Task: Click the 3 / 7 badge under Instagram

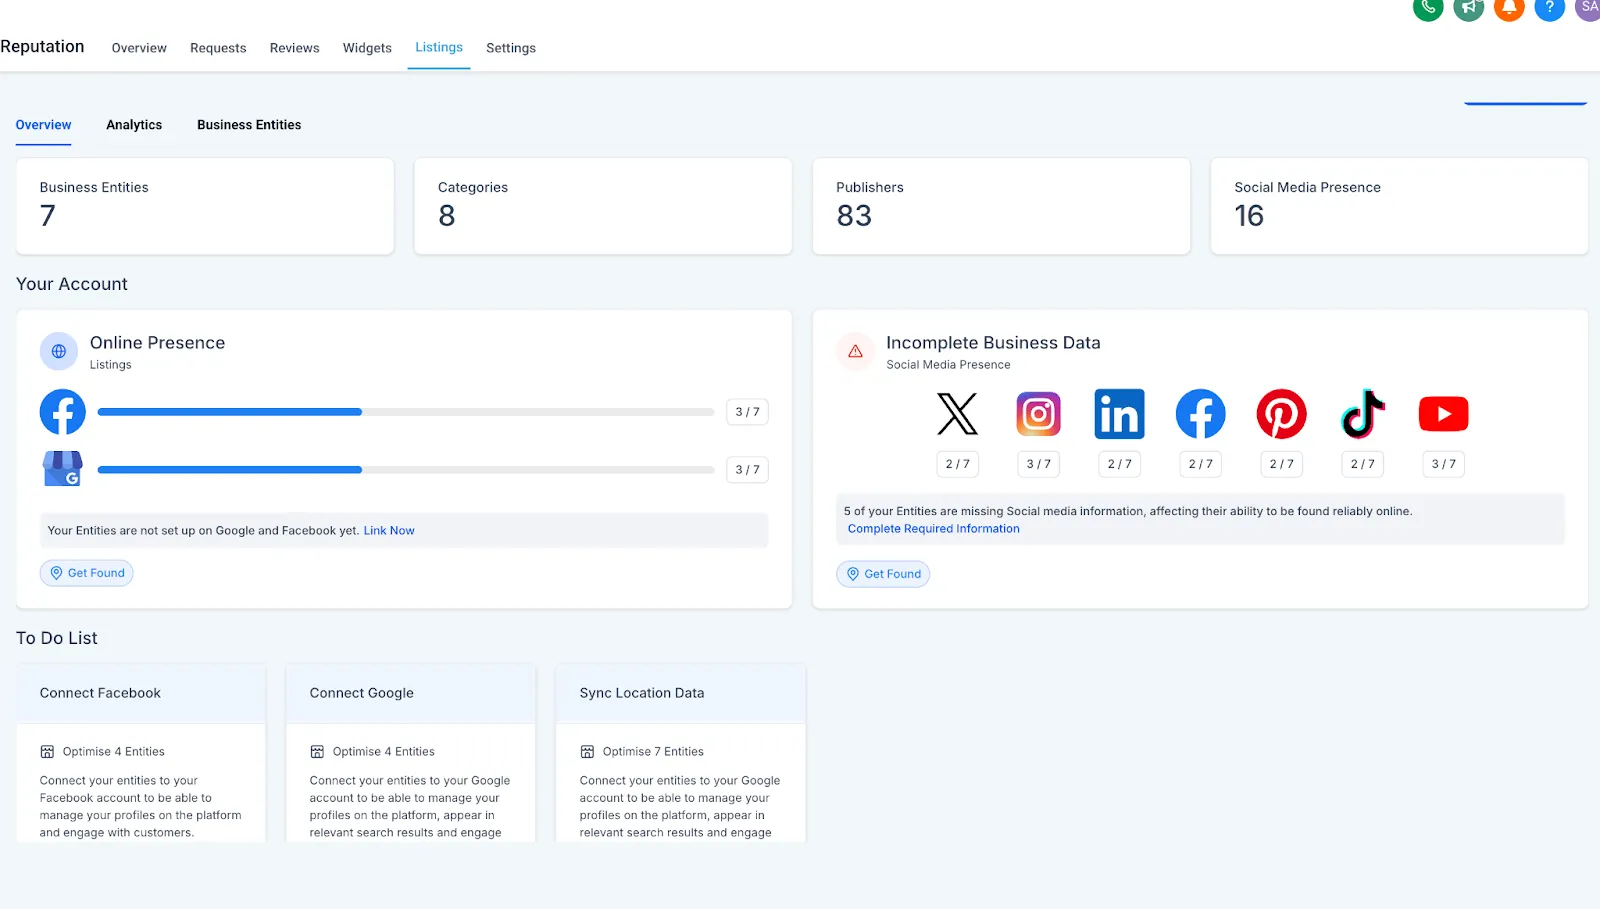Action: (x=1038, y=464)
